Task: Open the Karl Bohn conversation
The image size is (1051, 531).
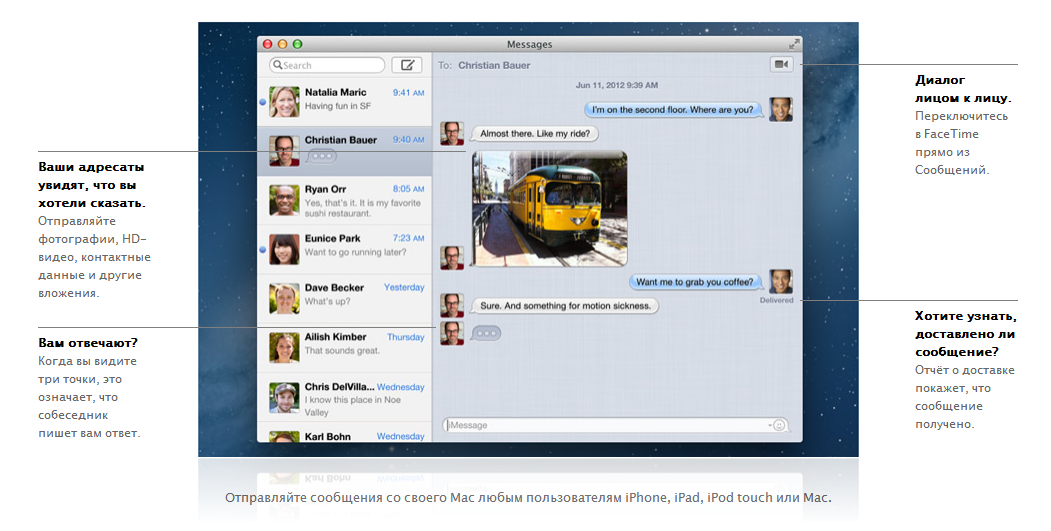Action: pos(345,432)
